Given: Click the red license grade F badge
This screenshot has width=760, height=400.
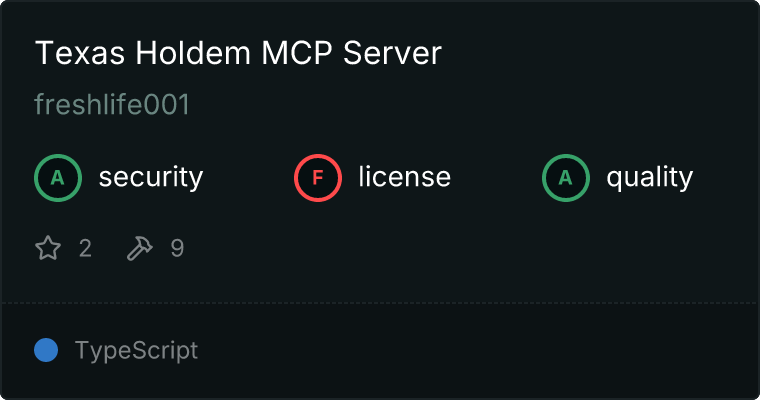Looking at the screenshot, I should coord(318,178).
